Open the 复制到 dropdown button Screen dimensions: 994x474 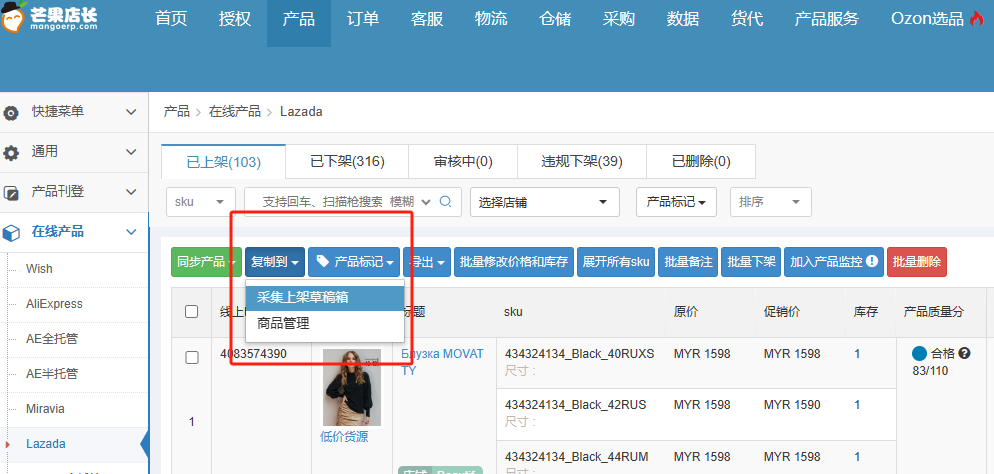pyautogui.click(x=275, y=262)
